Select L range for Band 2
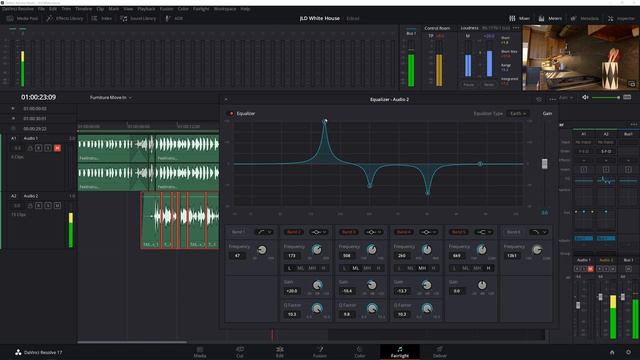This screenshot has width=640, height=360. pos(289,268)
